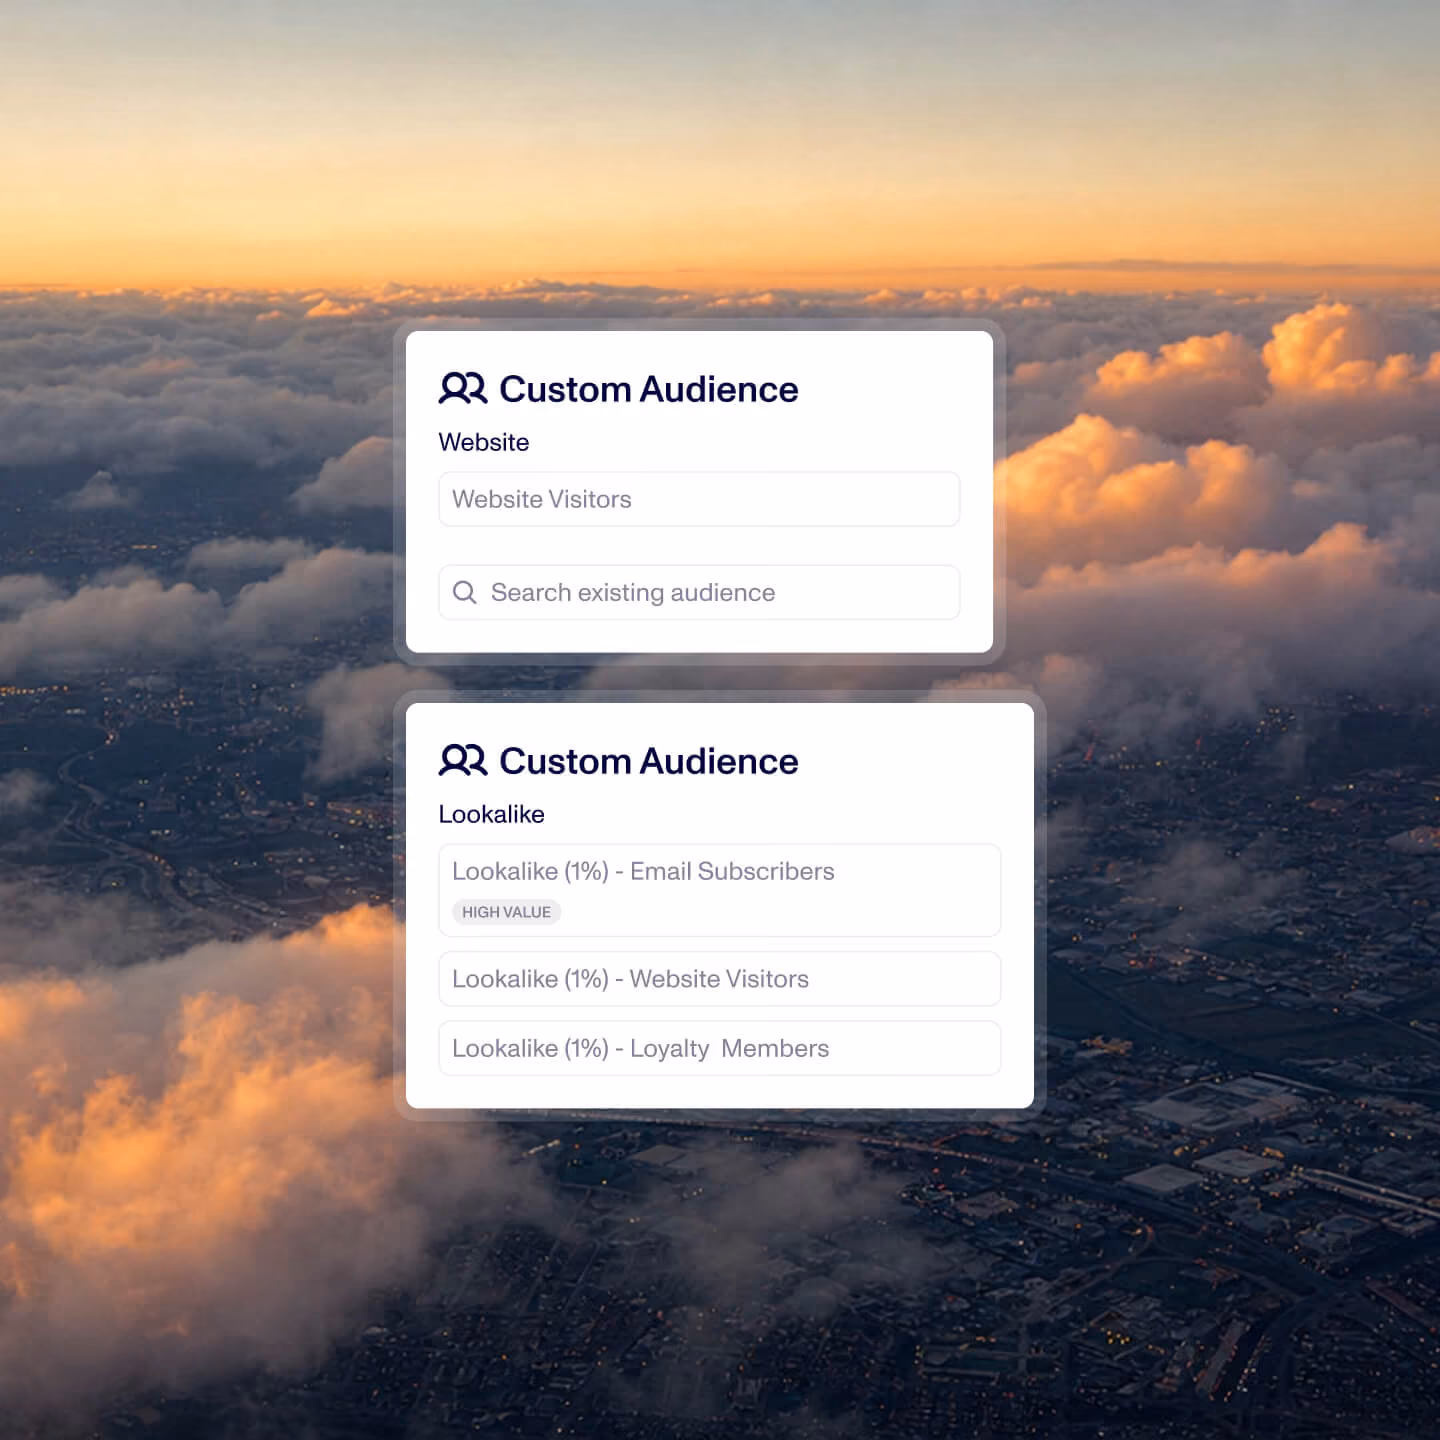Click the Custom Audience heading above Lookalike
Viewport: 1440px width, 1440px height.
coord(649,761)
